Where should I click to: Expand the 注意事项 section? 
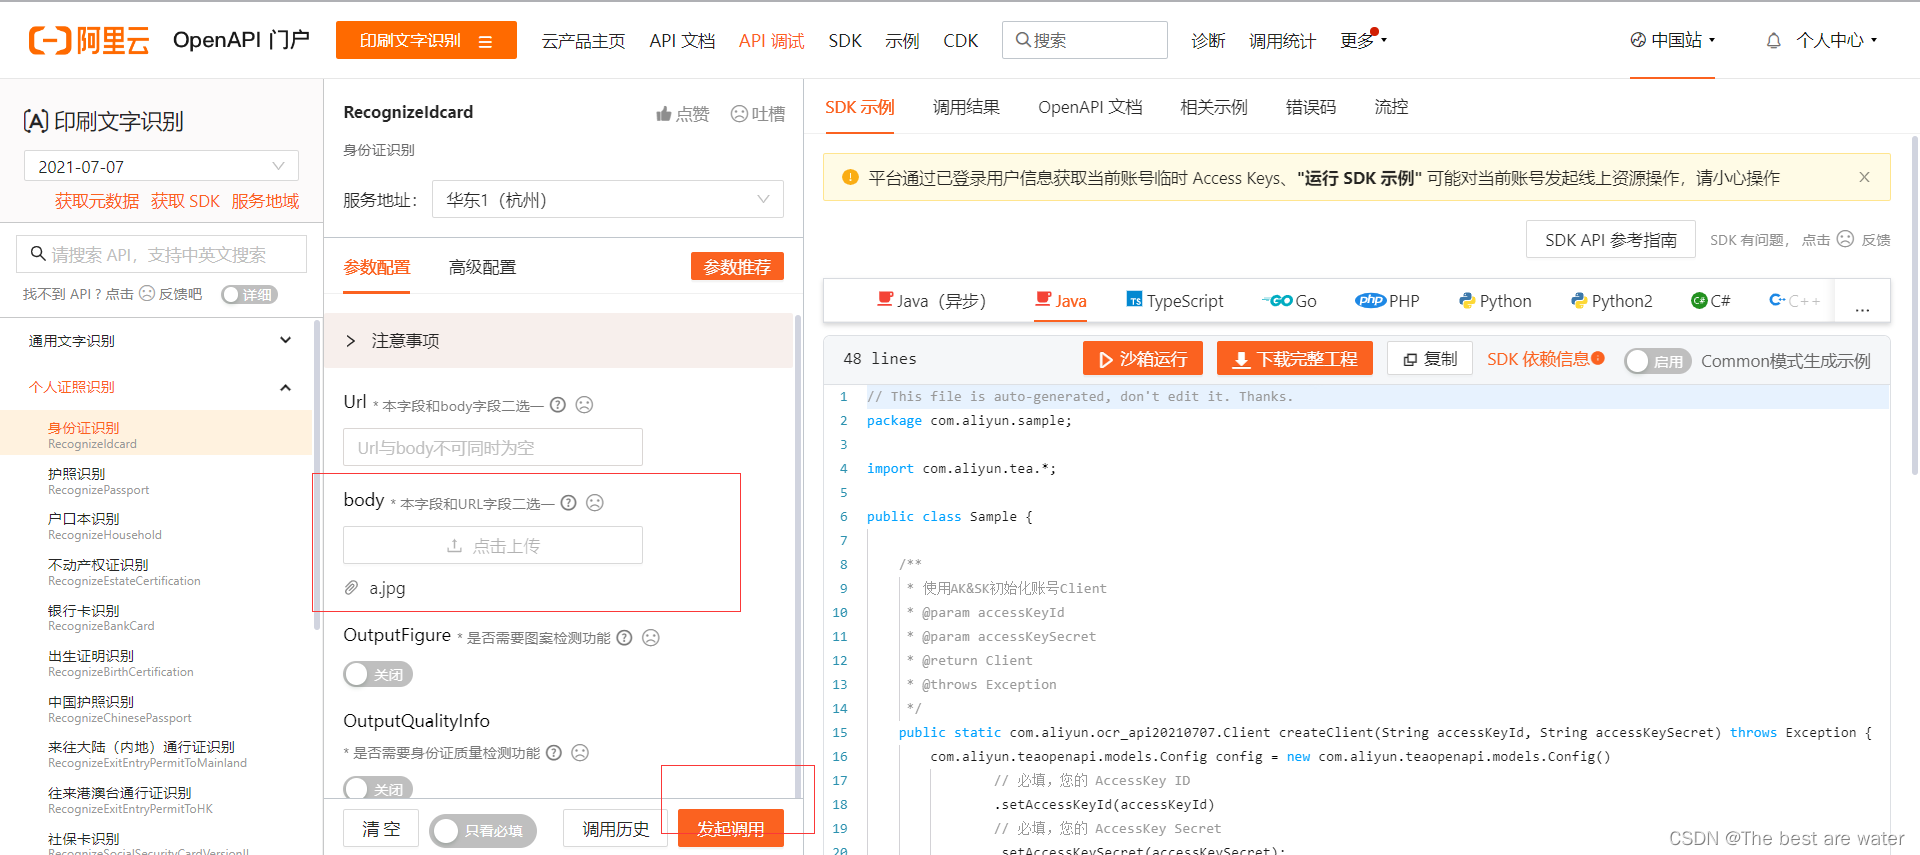(x=558, y=341)
